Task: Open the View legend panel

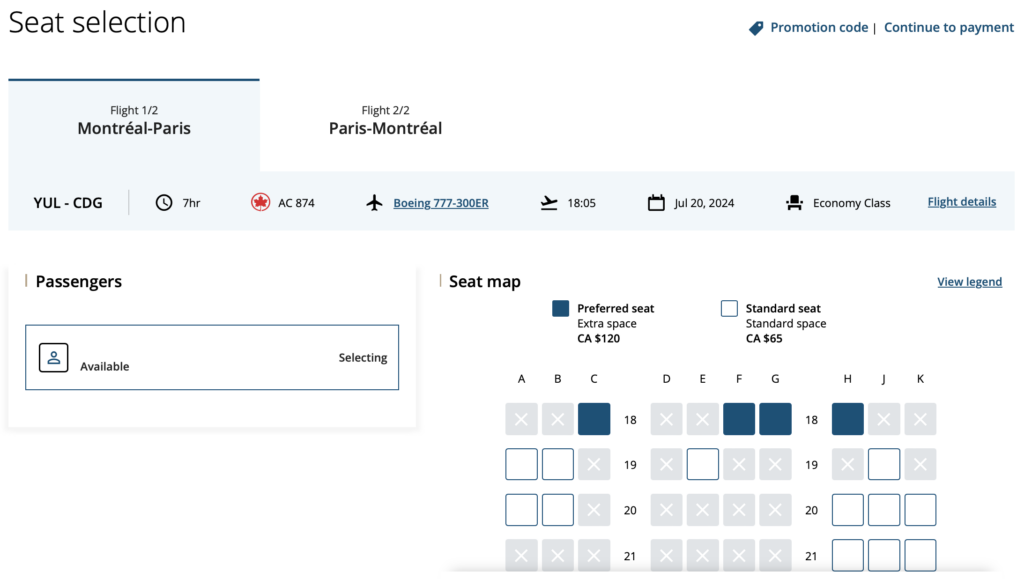Action: [x=969, y=281]
